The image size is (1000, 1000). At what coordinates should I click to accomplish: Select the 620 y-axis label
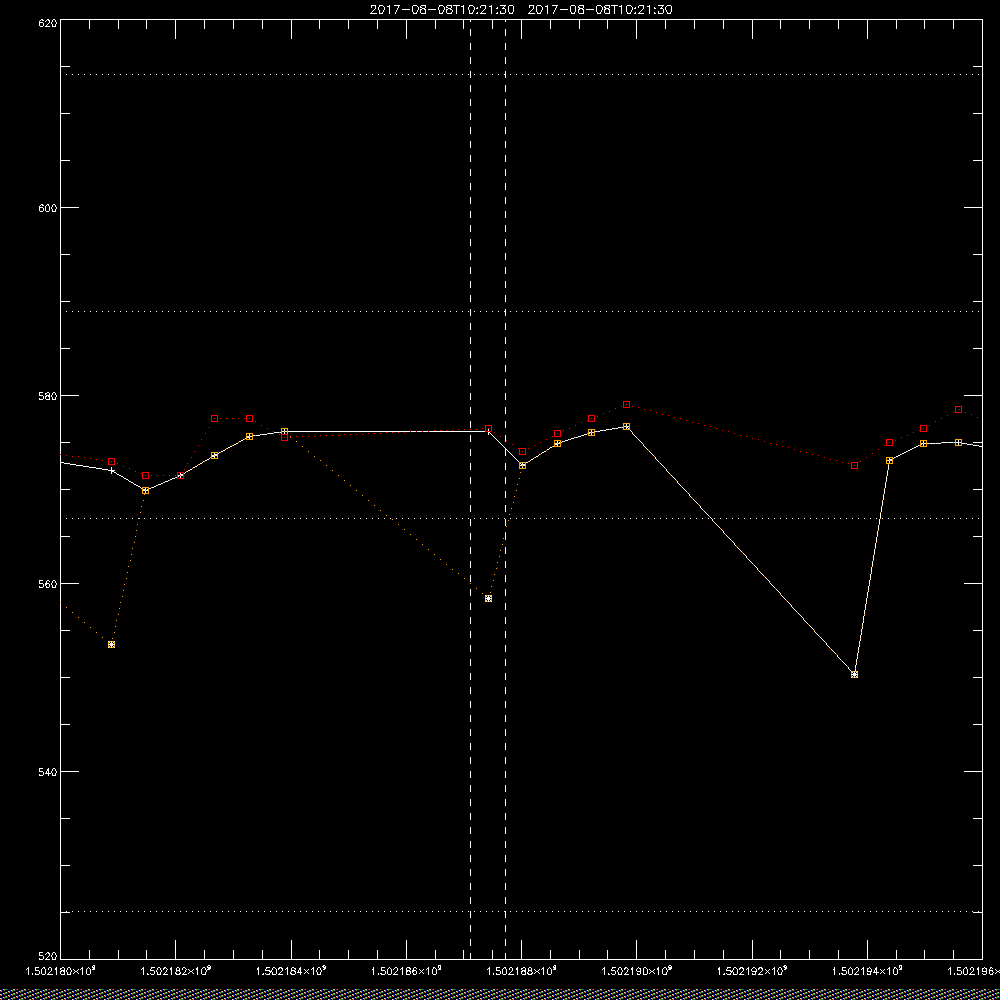(49, 23)
